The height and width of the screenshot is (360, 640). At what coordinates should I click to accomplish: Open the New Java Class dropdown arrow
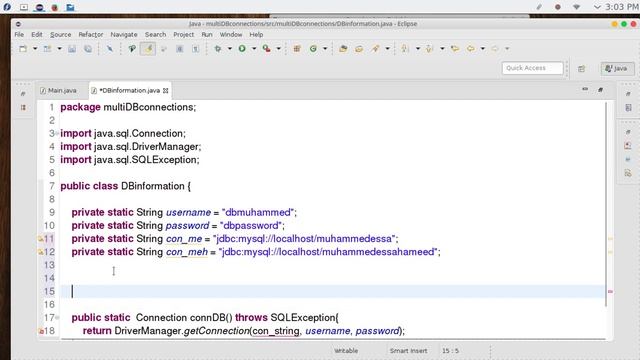pos(325,49)
